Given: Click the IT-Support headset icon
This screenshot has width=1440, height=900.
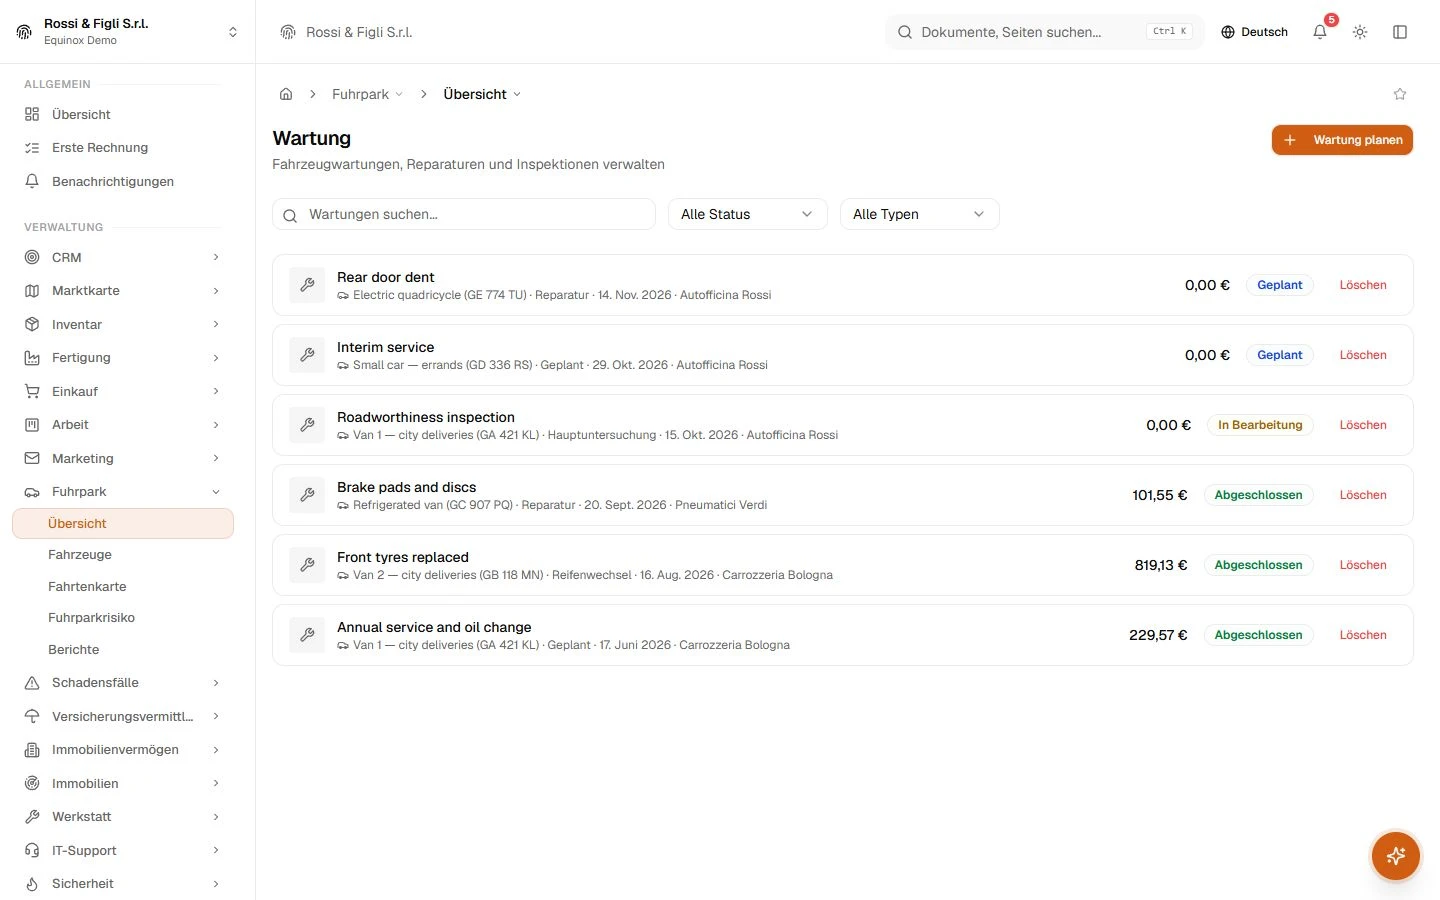Looking at the screenshot, I should (x=32, y=850).
